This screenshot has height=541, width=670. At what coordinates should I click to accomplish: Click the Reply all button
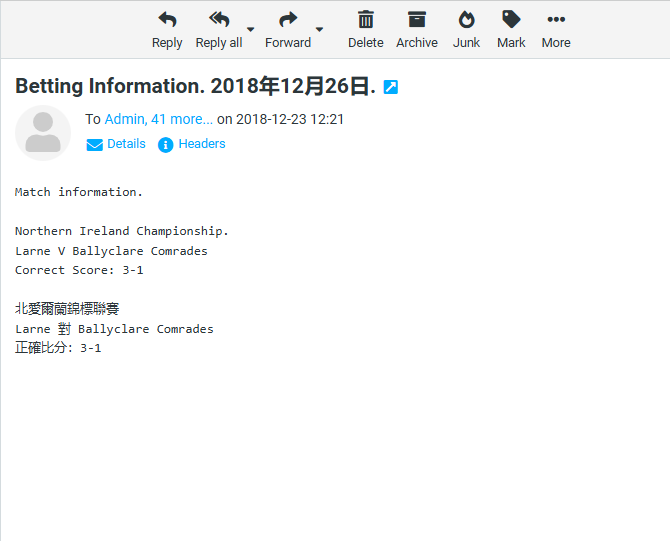218,29
